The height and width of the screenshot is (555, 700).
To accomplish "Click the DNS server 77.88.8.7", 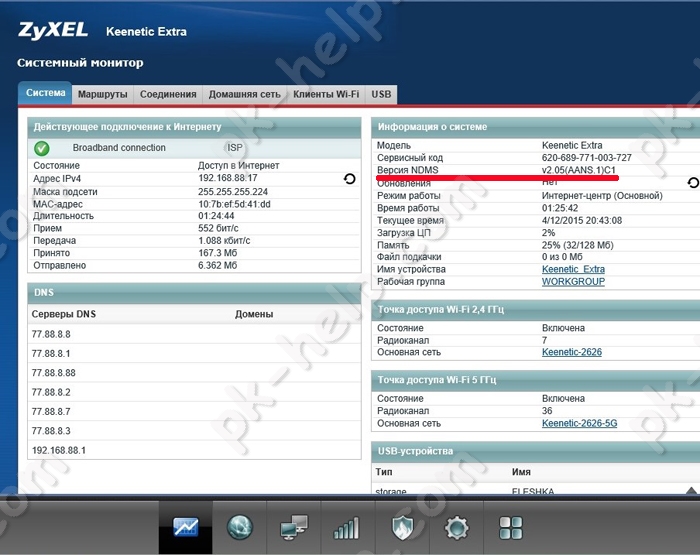I will 51,411.
